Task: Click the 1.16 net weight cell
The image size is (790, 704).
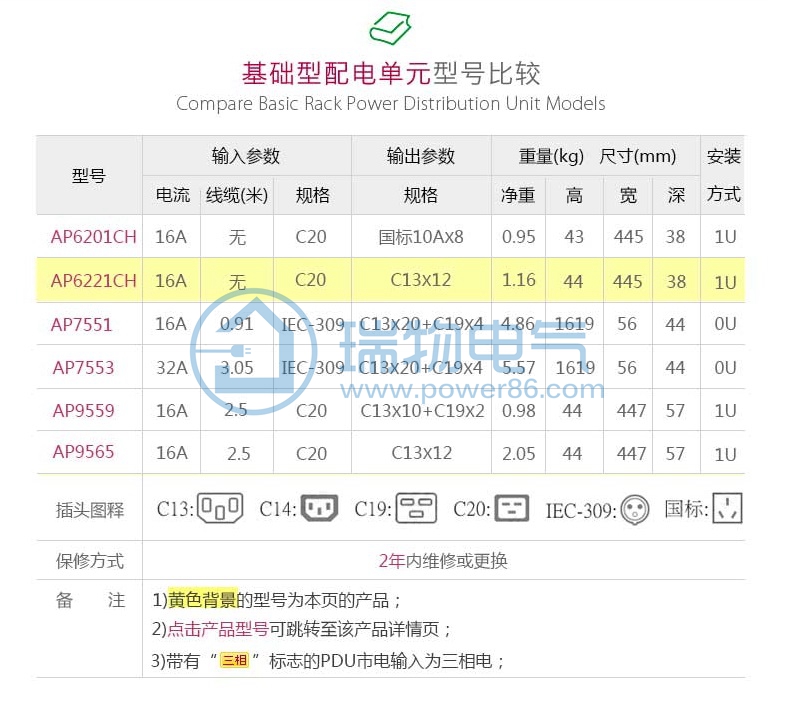Action: 518,280
